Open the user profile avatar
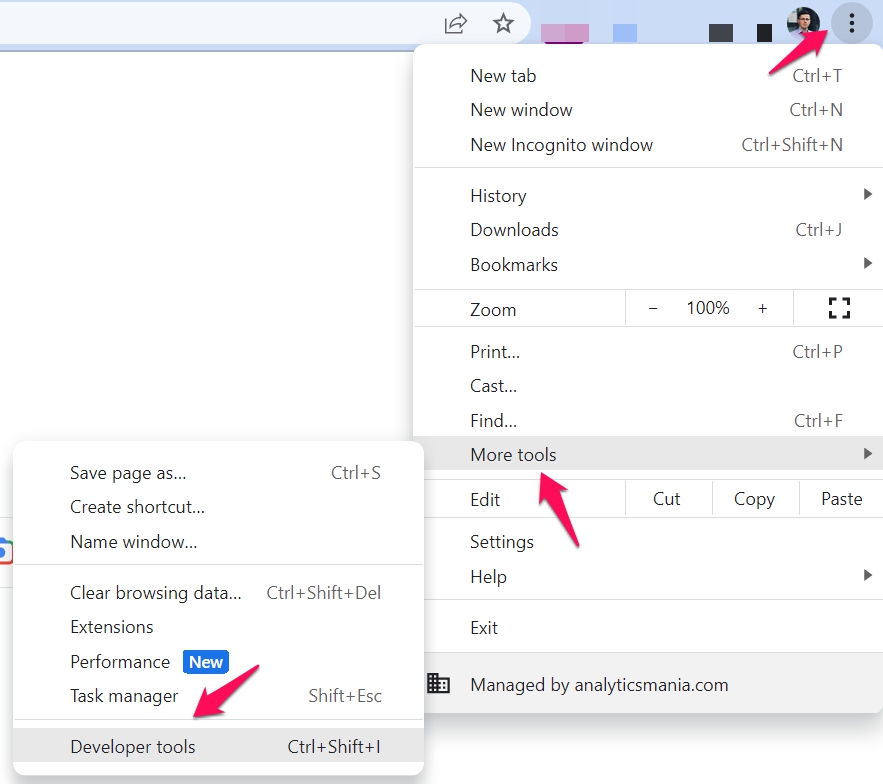Image resolution: width=883 pixels, height=784 pixels. [x=803, y=23]
